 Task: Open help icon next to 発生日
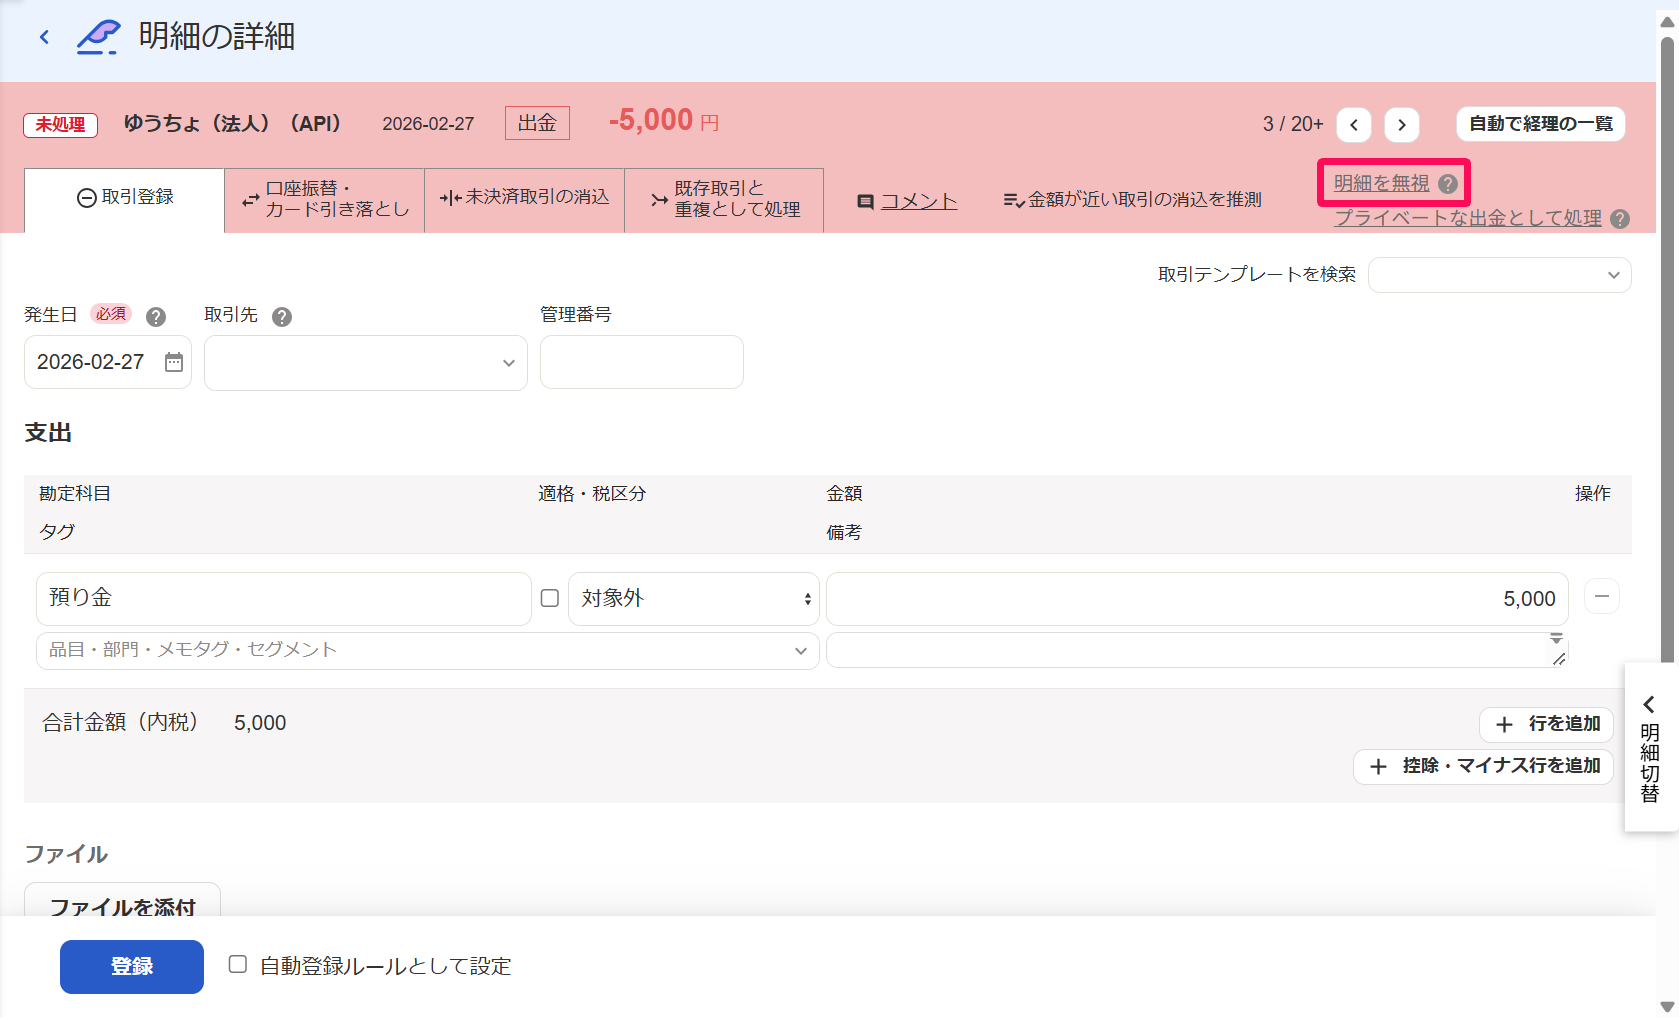click(156, 317)
